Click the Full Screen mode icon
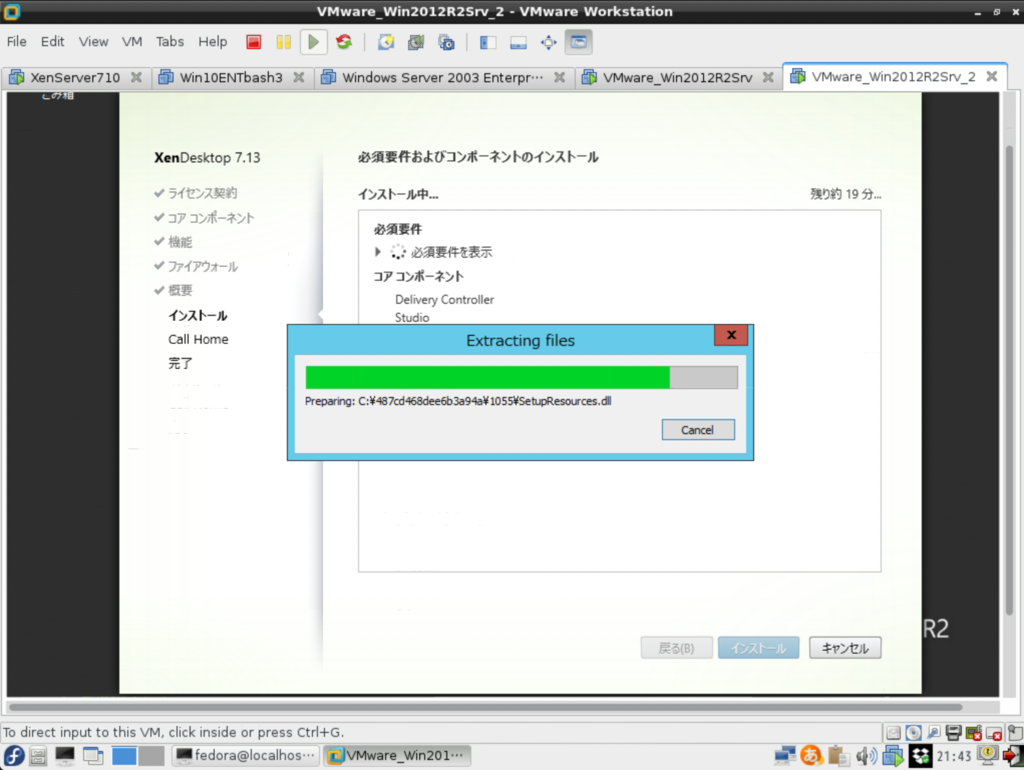The image size is (1024, 770). tap(549, 42)
